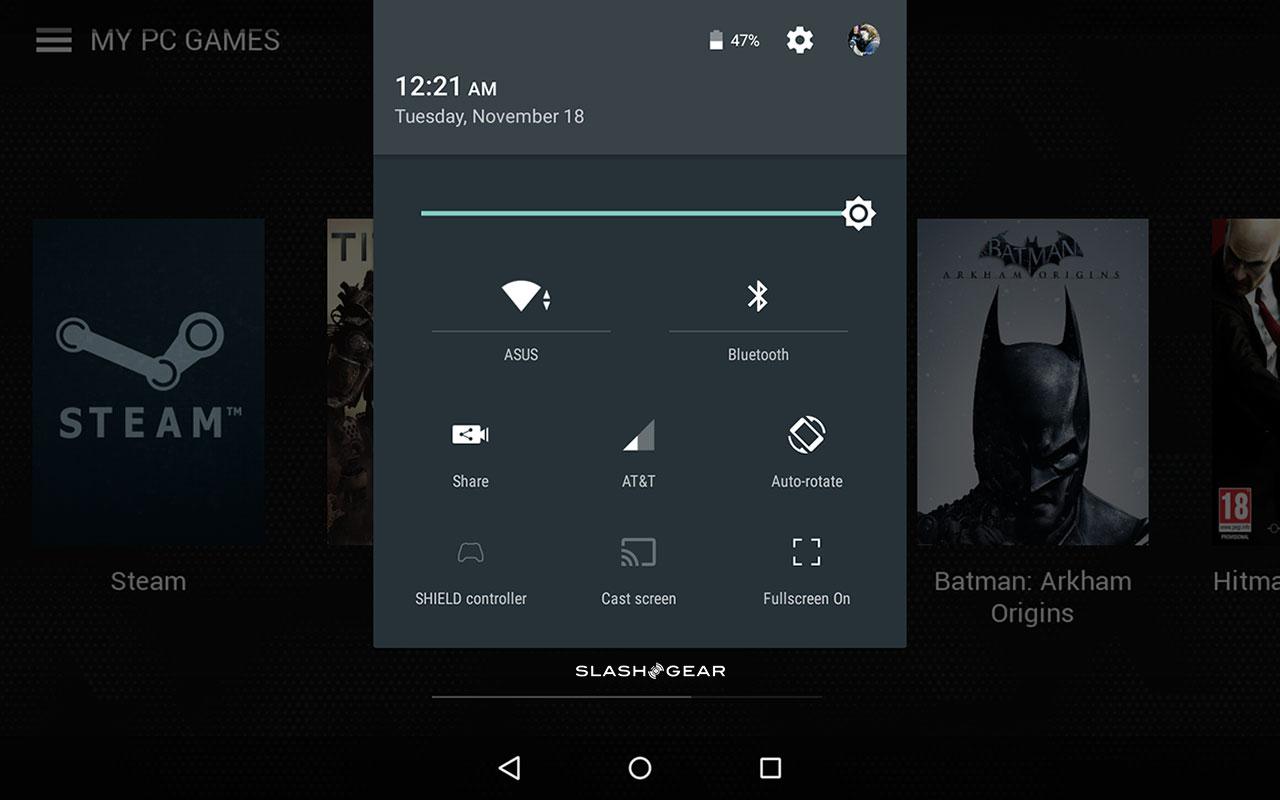
Task: Click the Batman: Arkham Origins caption
Action: (1033, 597)
